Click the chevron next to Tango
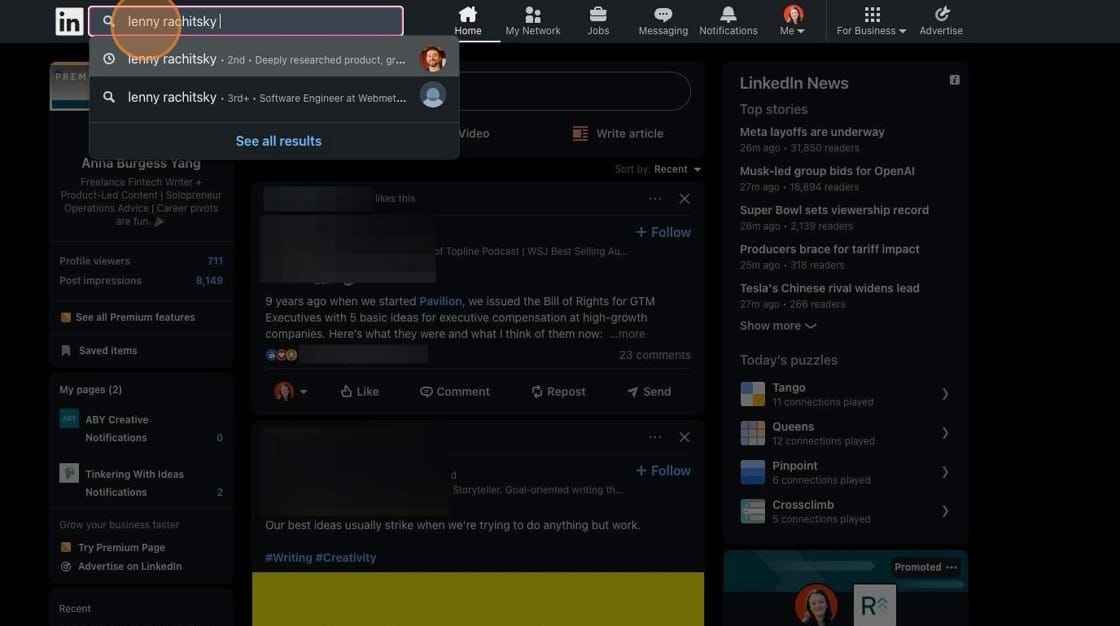1120x626 pixels. point(945,394)
